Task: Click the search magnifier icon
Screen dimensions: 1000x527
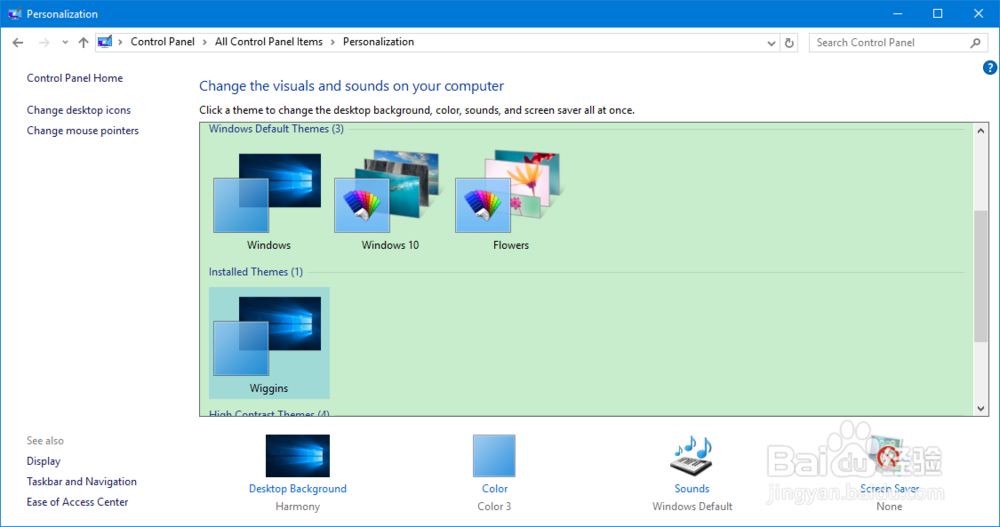Action: pyautogui.click(x=975, y=43)
